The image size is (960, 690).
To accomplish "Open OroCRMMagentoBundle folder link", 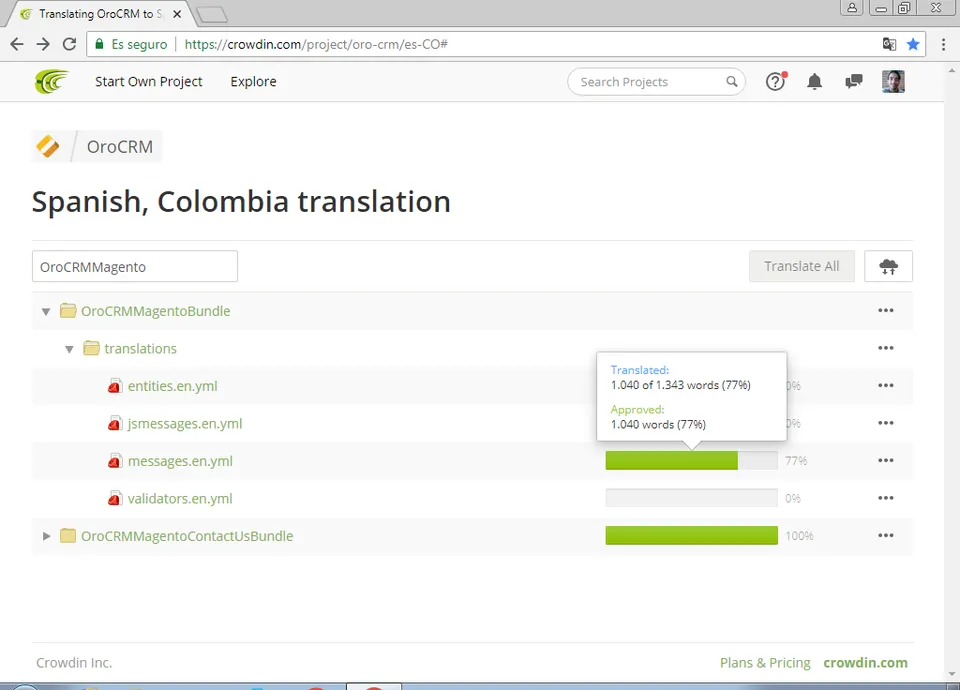I will click(156, 311).
